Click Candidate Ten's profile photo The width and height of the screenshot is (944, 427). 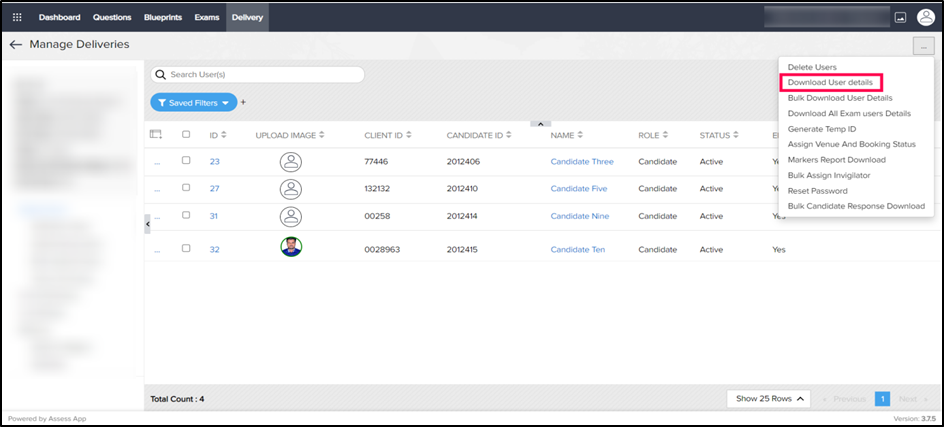[x=291, y=249]
